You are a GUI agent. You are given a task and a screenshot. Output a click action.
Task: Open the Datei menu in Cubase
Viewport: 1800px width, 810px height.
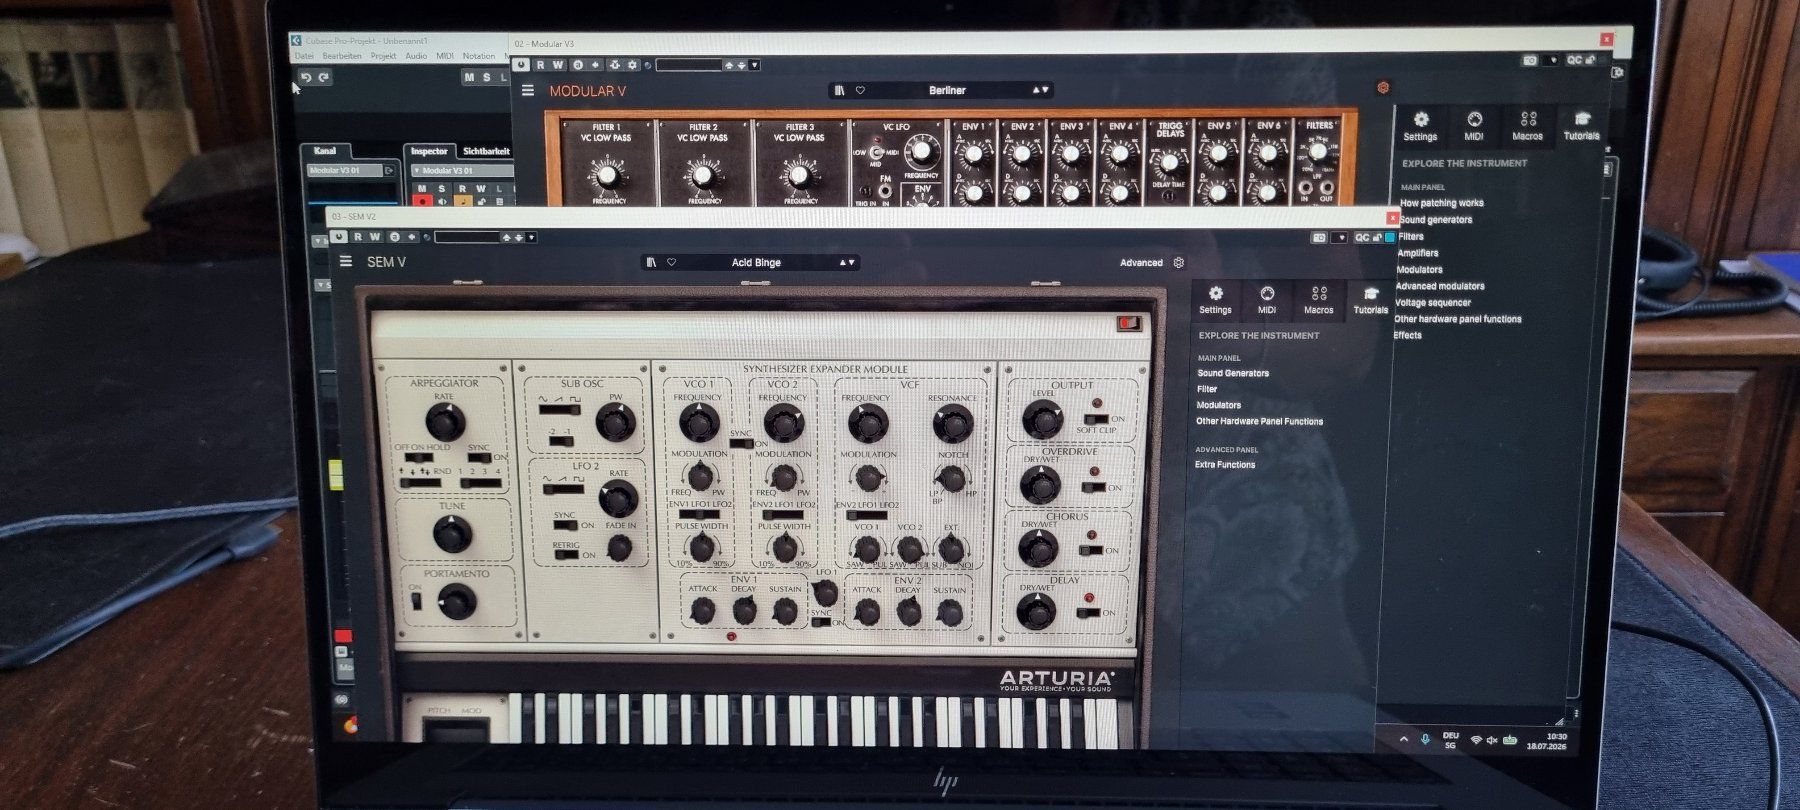(305, 56)
